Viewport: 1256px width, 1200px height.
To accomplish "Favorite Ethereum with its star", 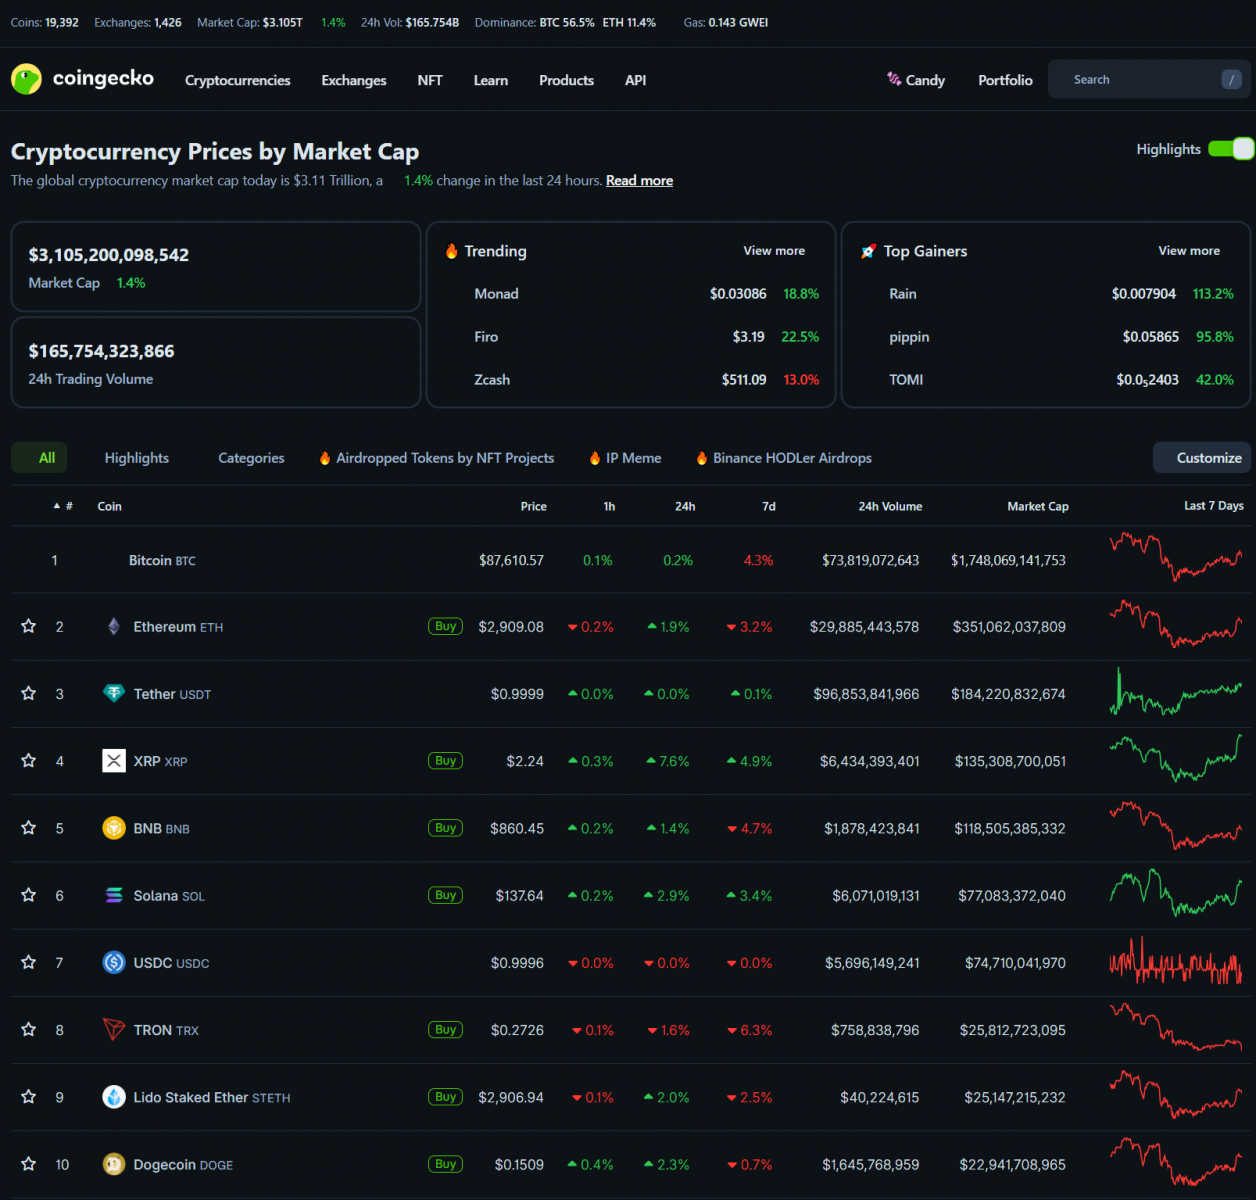I will [x=29, y=626].
